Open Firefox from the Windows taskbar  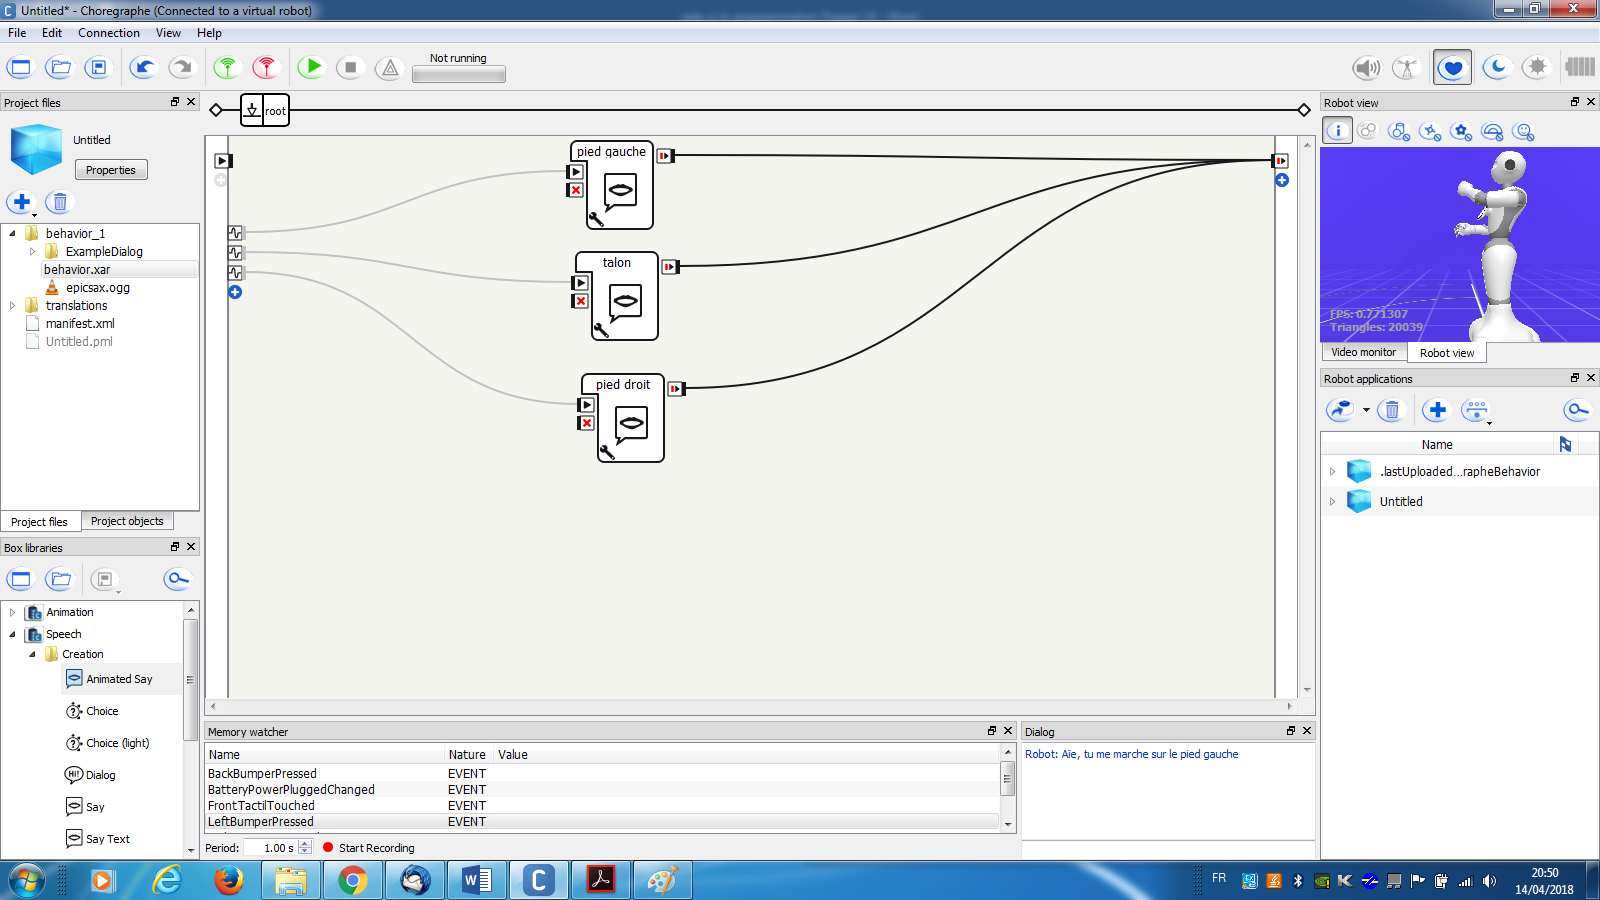tap(229, 880)
